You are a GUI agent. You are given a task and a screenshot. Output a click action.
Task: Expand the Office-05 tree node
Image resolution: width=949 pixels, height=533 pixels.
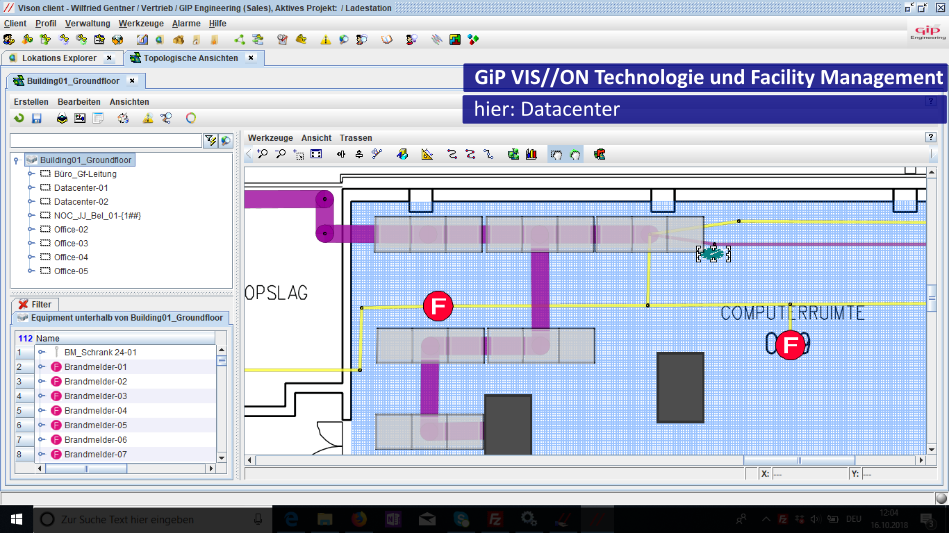31,271
